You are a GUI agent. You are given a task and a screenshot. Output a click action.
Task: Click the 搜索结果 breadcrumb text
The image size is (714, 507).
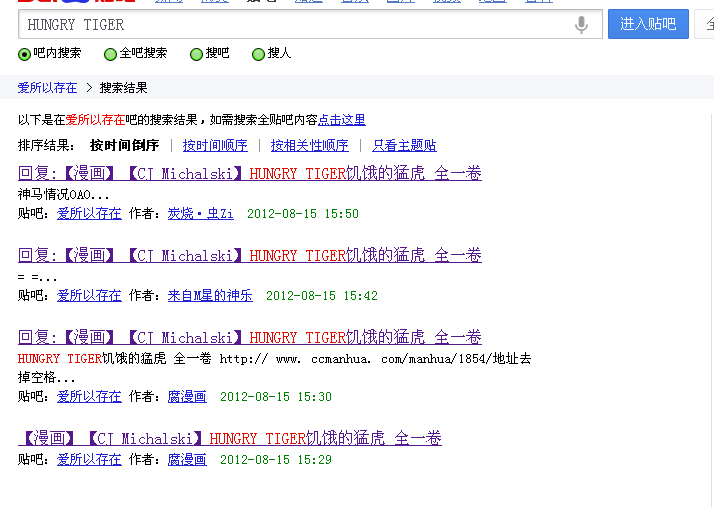[x=123, y=87]
